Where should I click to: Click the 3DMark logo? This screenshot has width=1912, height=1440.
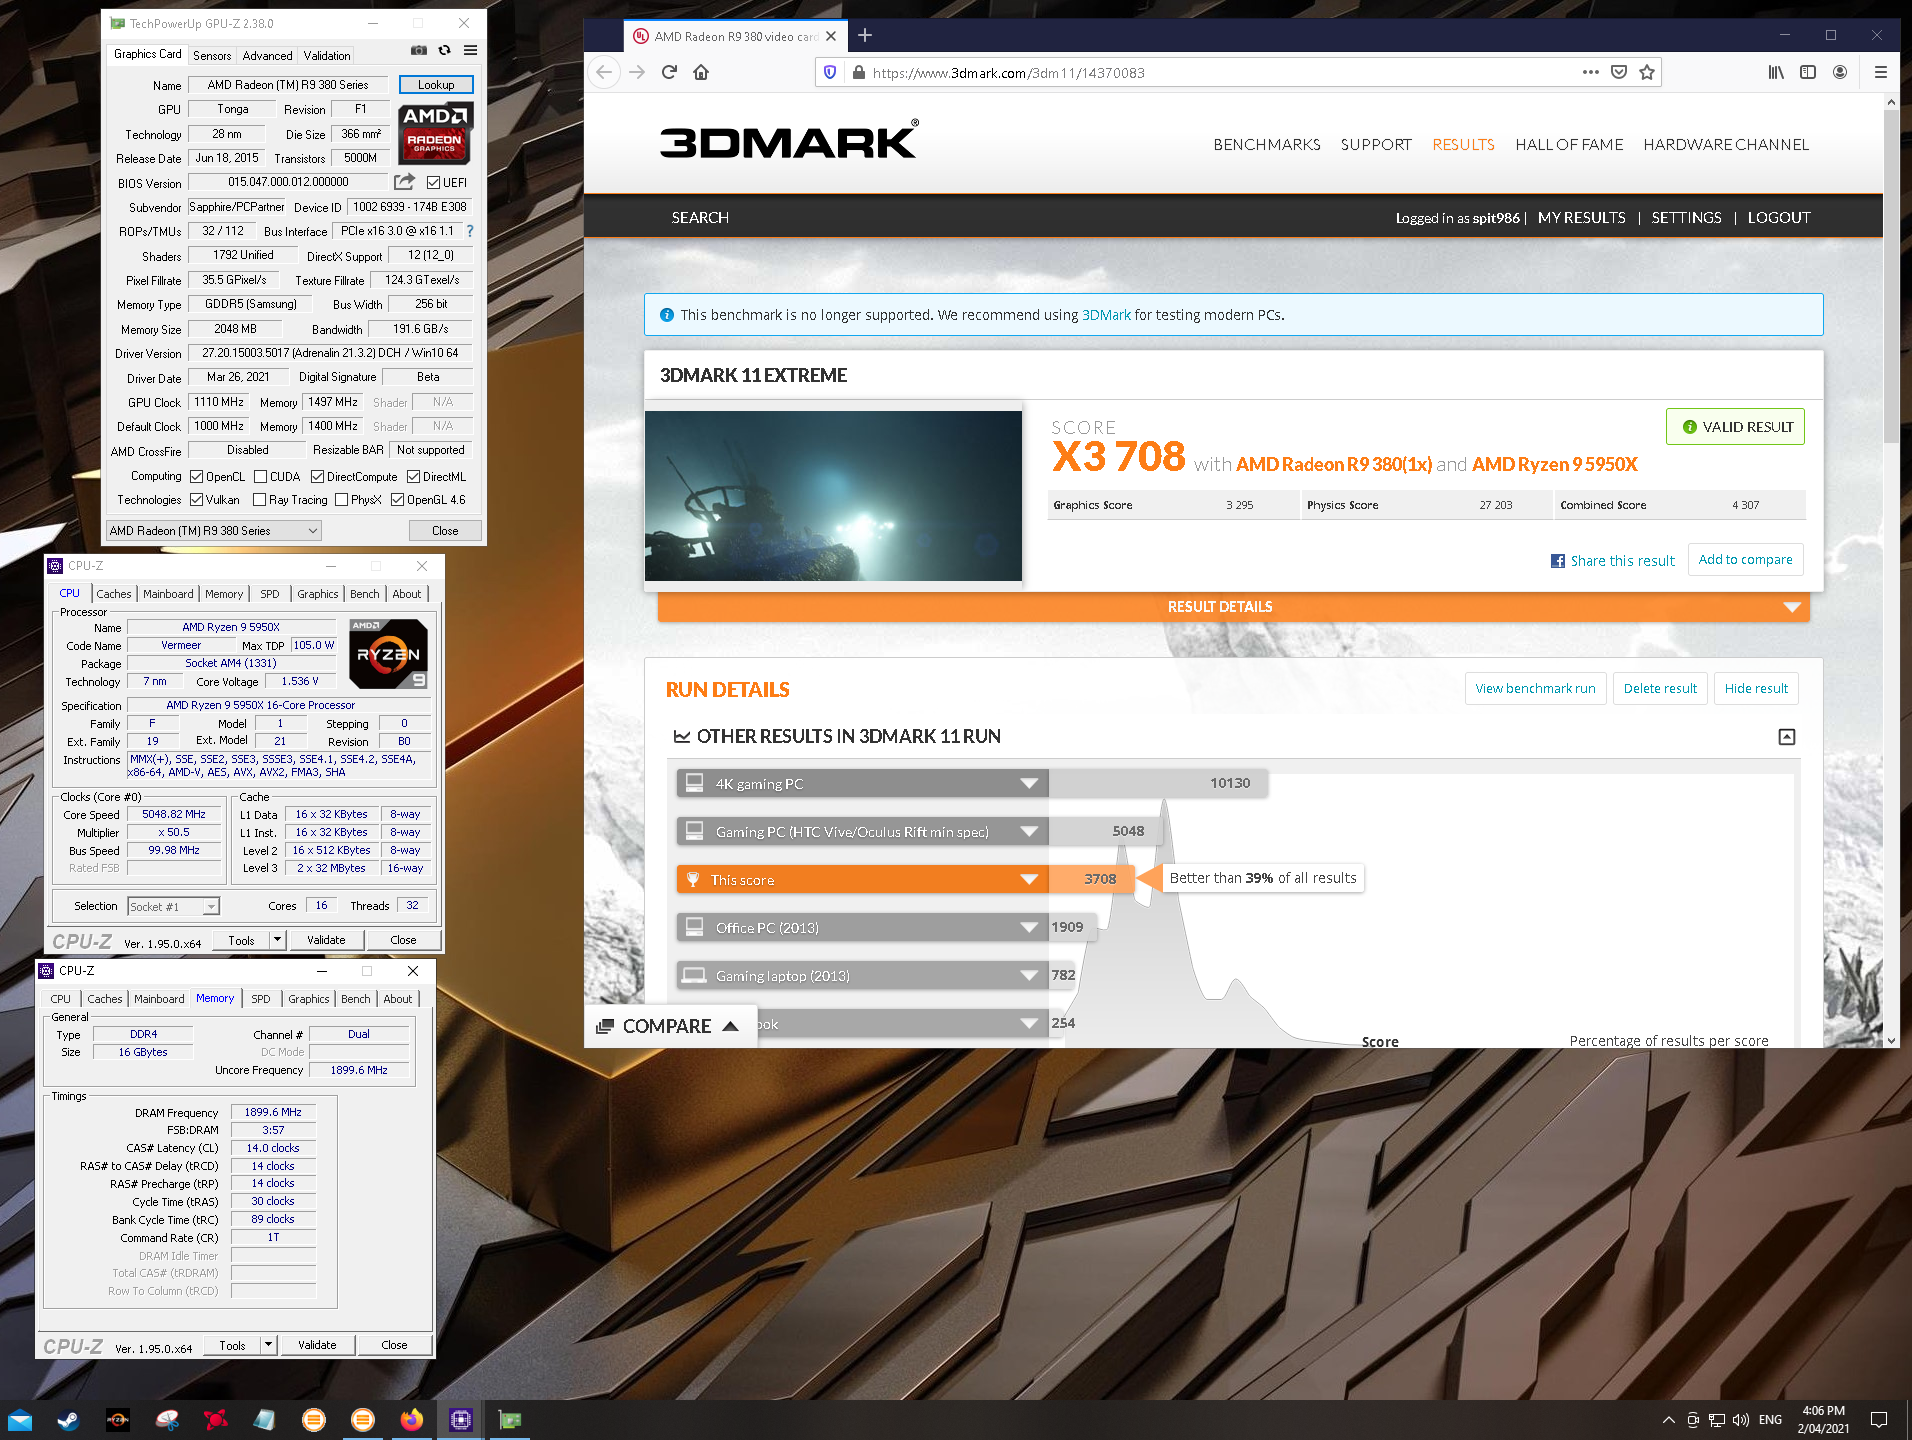(789, 140)
